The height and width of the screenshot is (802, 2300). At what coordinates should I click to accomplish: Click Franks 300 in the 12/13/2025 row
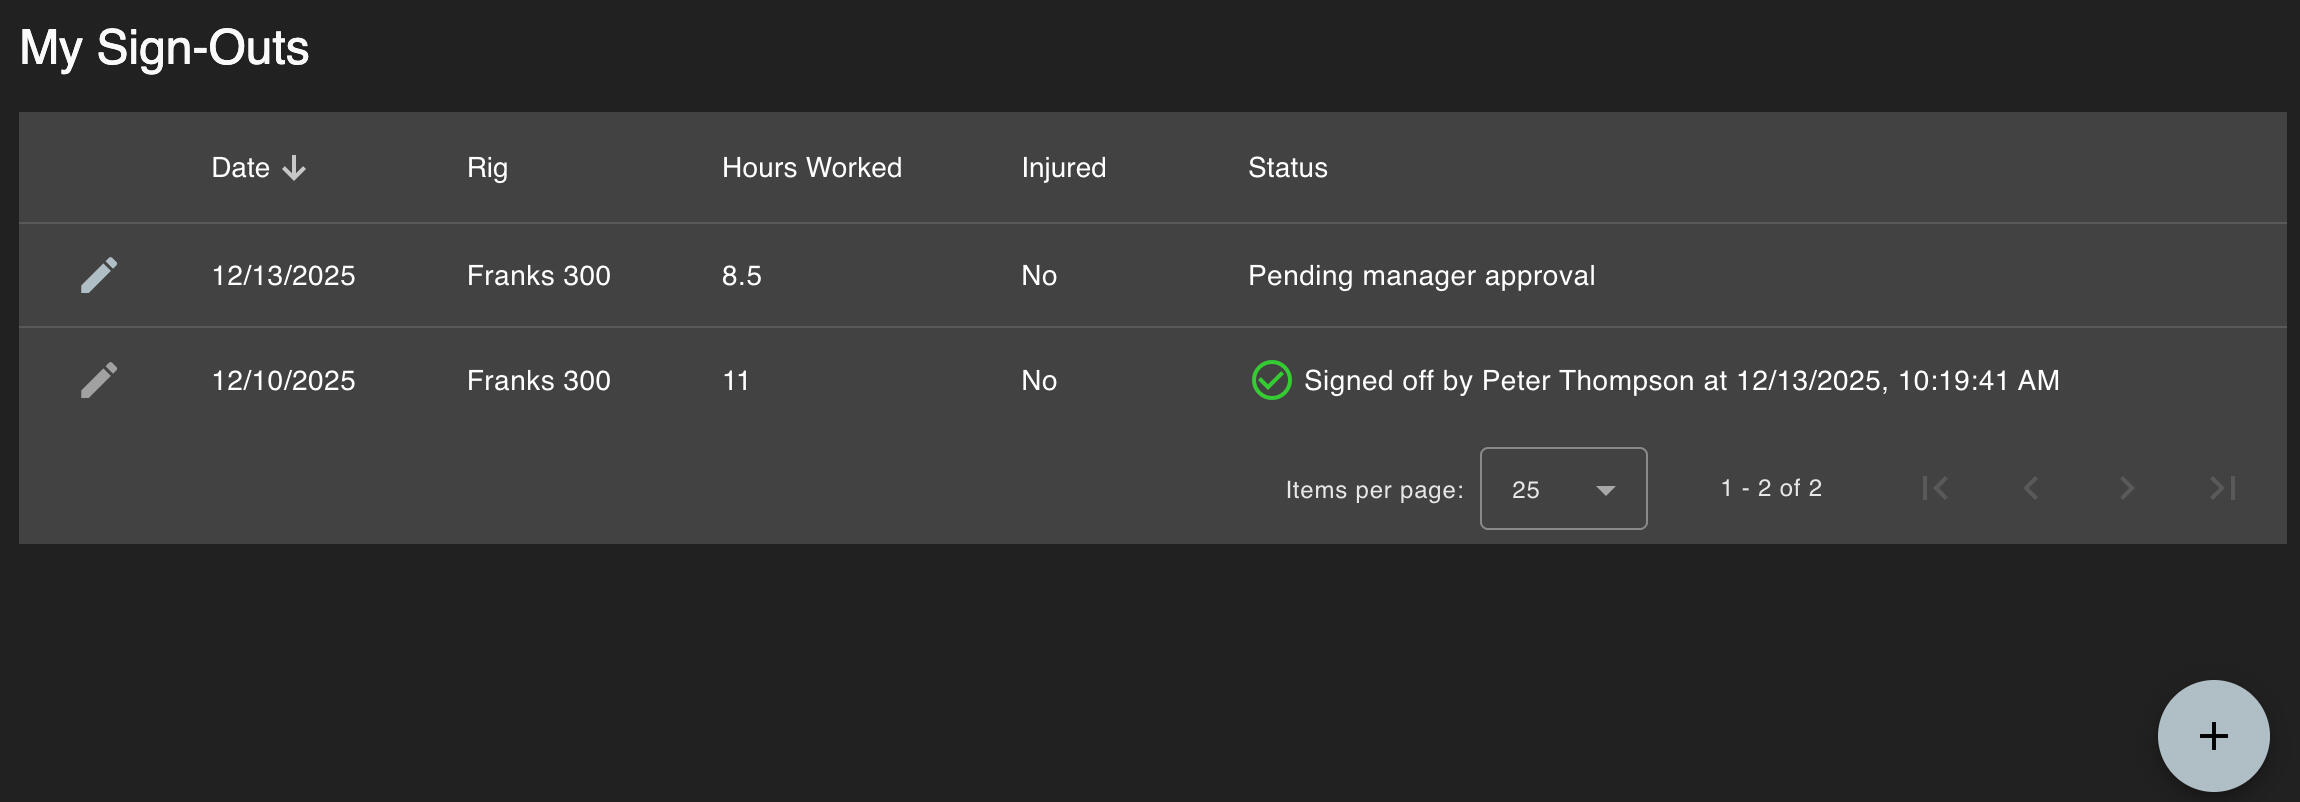(538, 276)
